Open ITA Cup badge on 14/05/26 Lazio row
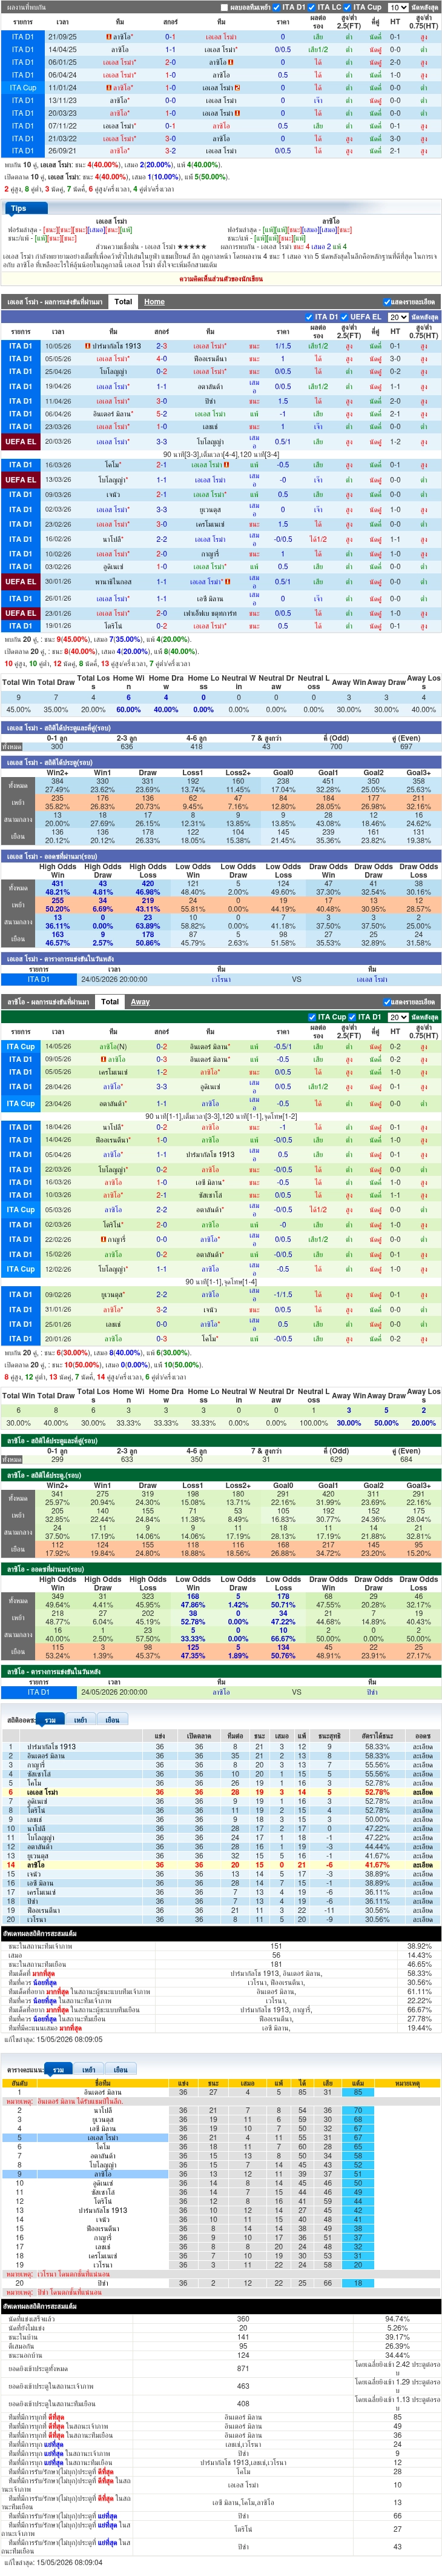This screenshot has height=2576, width=442. [x=21, y=1046]
